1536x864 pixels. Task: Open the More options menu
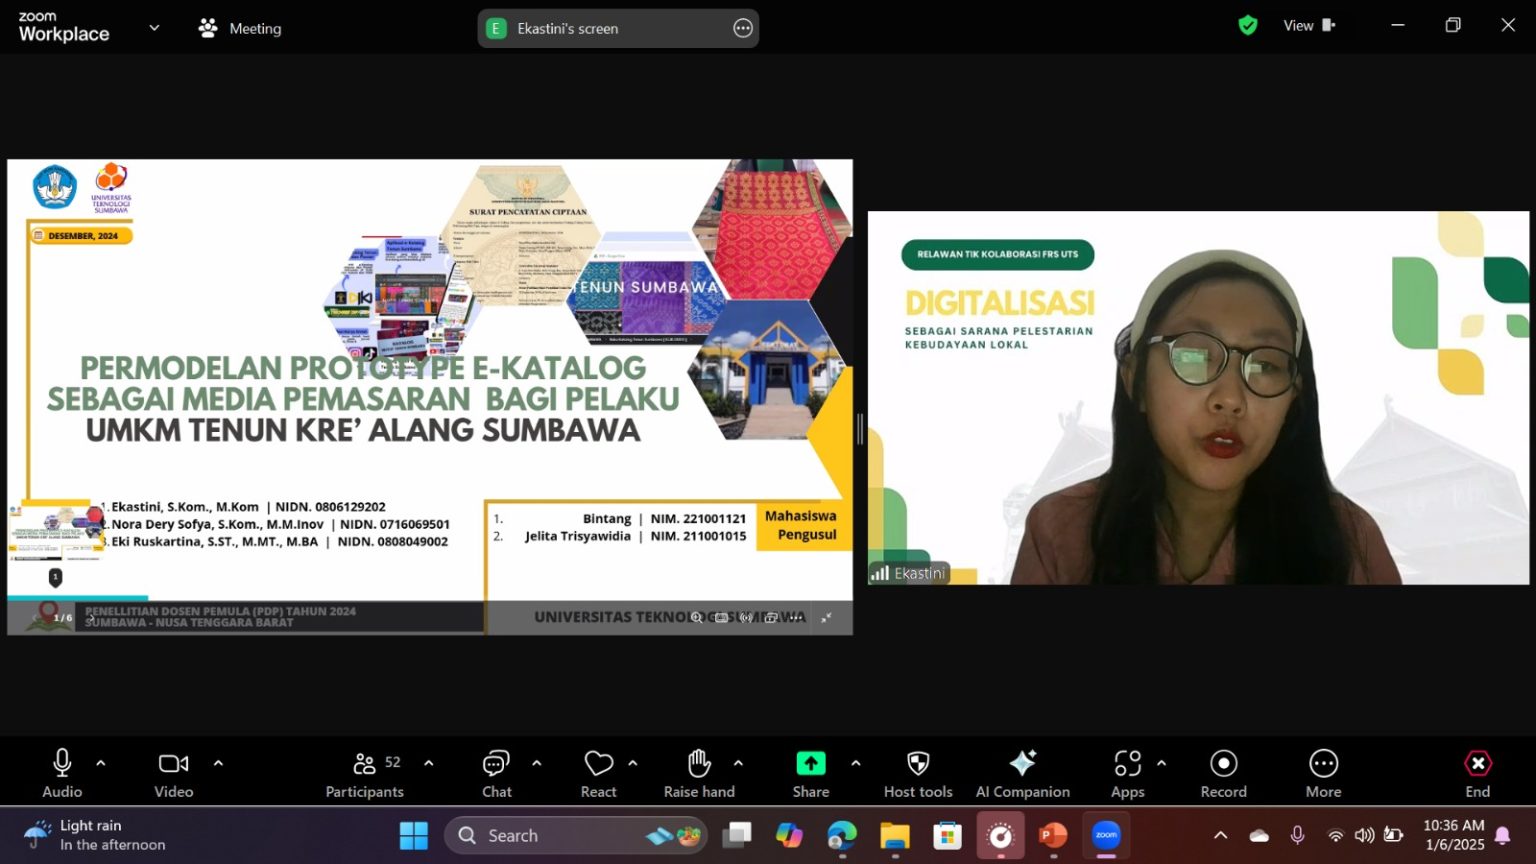(1323, 774)
